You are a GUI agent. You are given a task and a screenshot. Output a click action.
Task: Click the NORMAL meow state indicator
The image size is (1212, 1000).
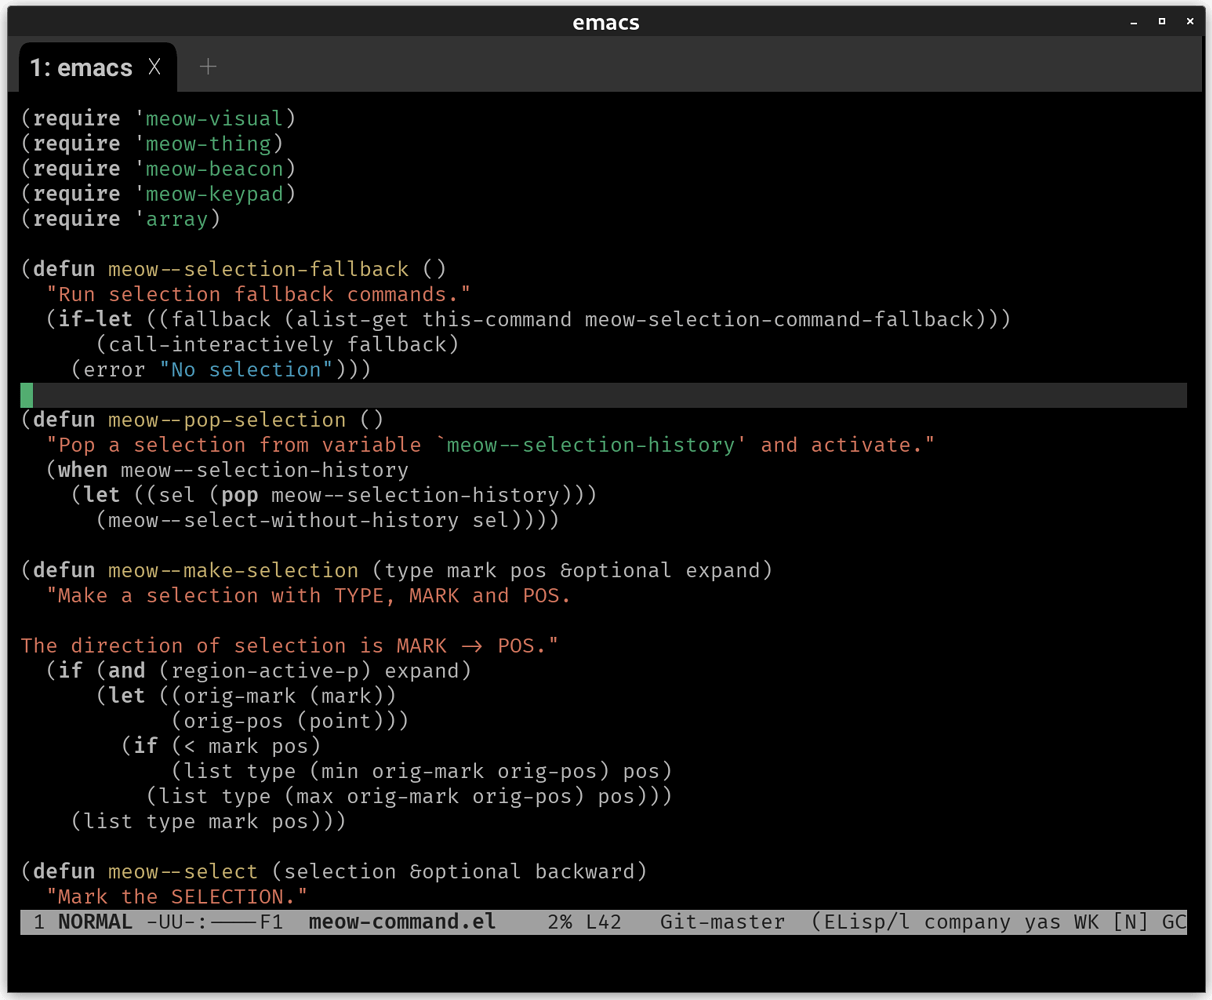[95, 921]
